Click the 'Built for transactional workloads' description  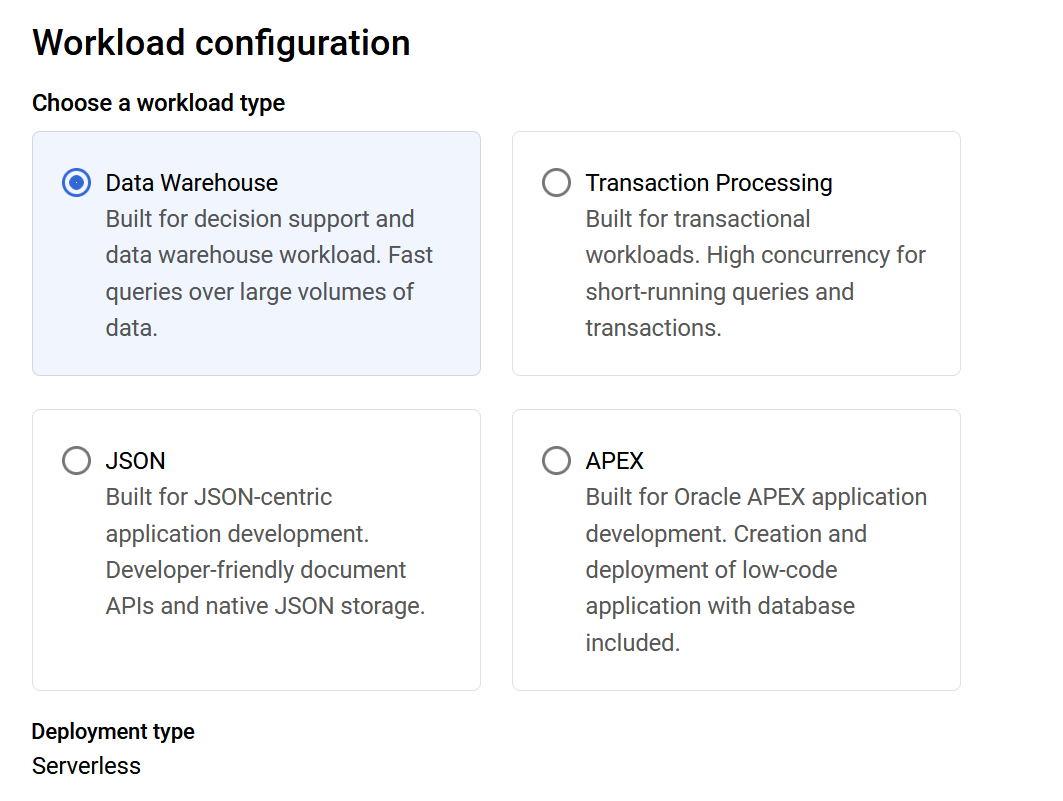[x=755, y=273]
